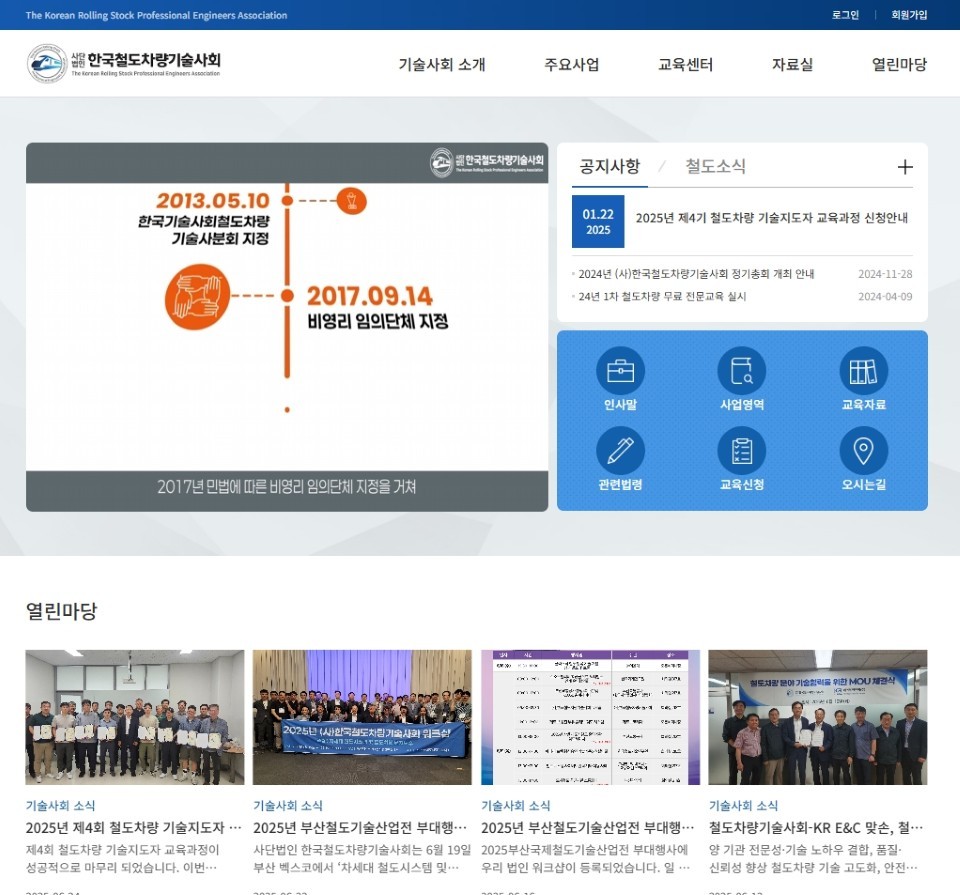Viewport: 960px width, 895px height.
Task: Click the 인사말 briefcase icon
Action: [x=620, y=370]
